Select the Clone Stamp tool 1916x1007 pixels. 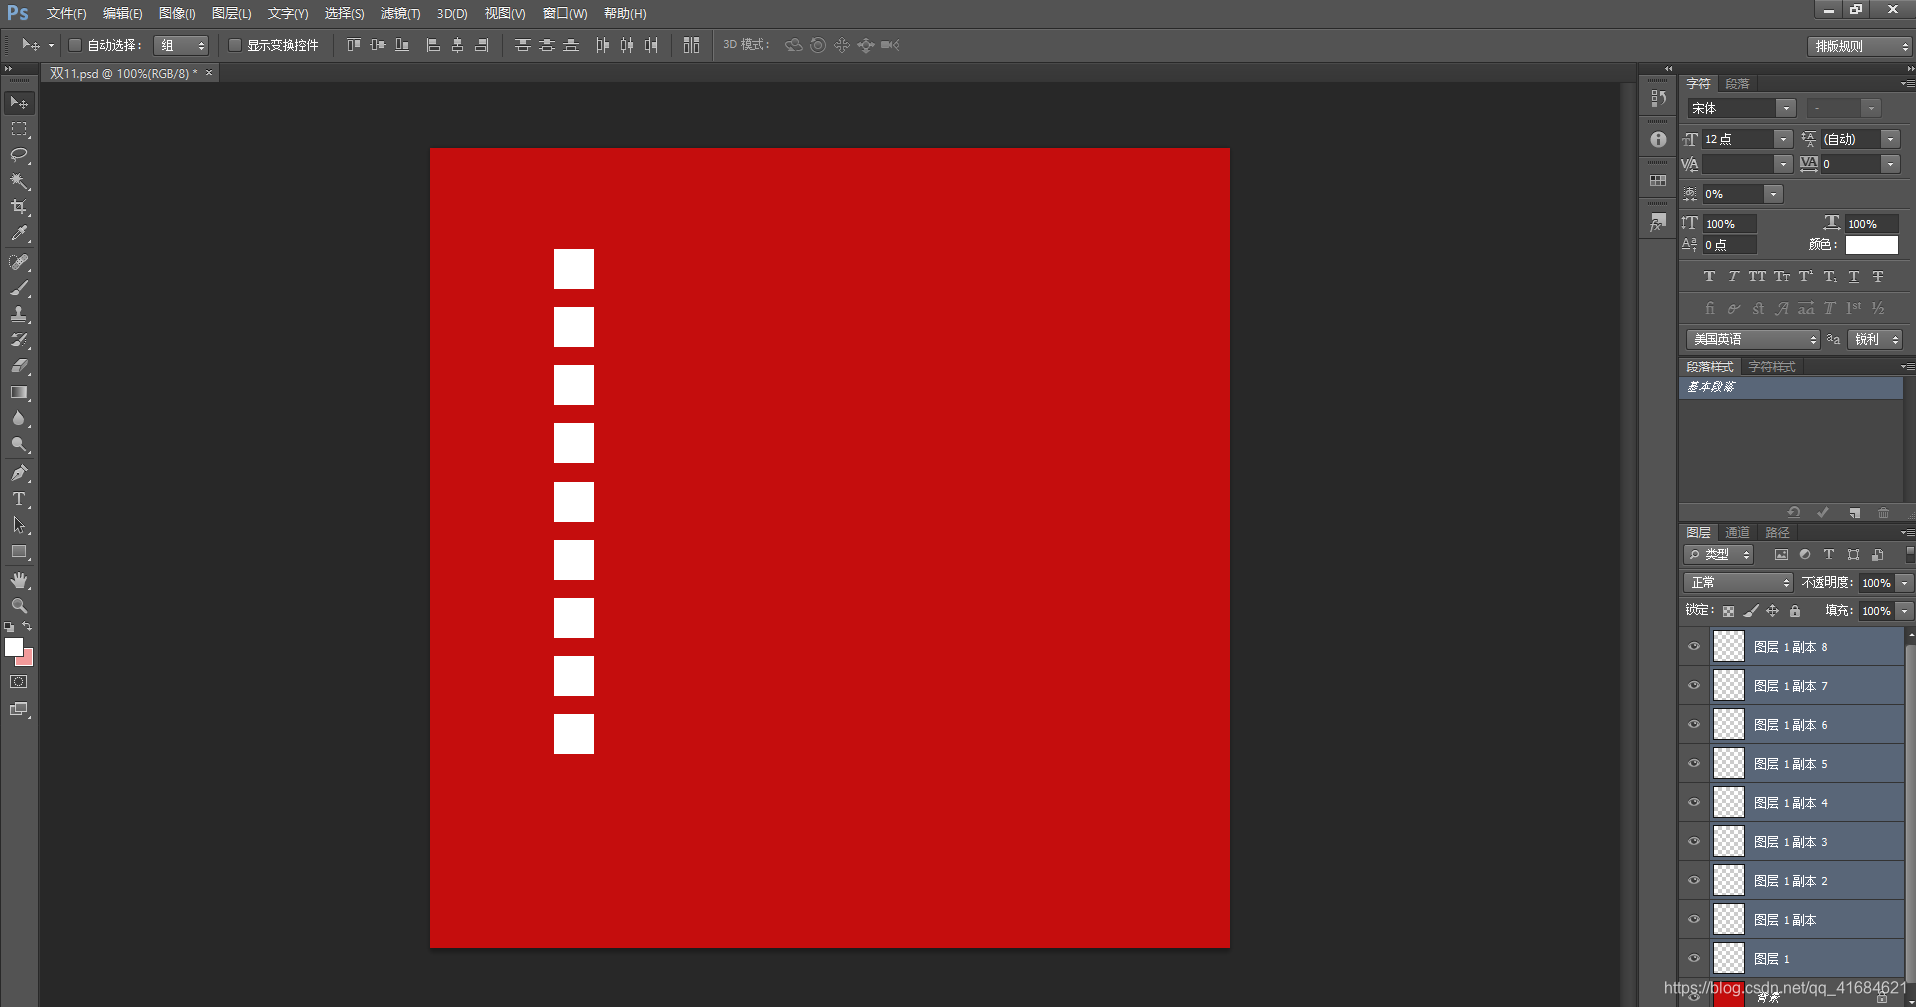point(19,314)
